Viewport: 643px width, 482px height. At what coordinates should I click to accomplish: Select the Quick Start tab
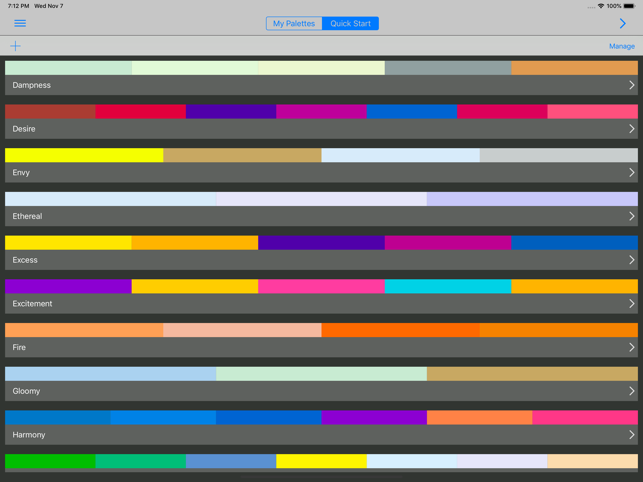tap(350, 23)
